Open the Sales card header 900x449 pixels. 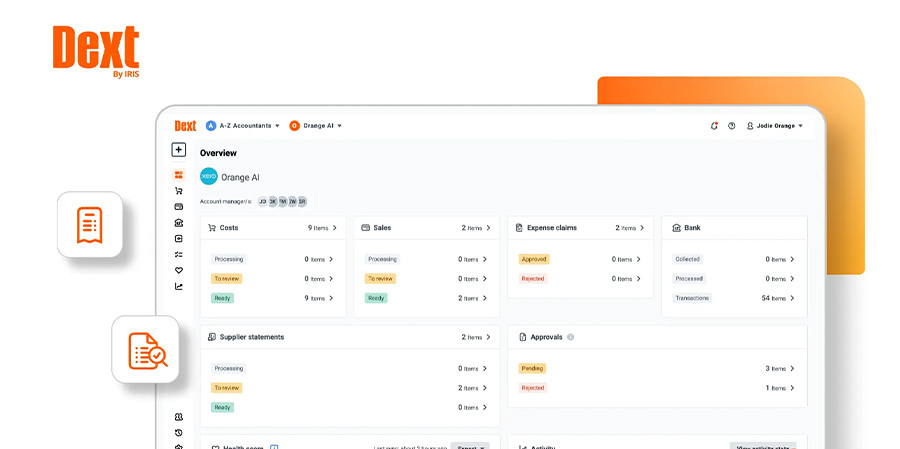click(x=426, y=228)
